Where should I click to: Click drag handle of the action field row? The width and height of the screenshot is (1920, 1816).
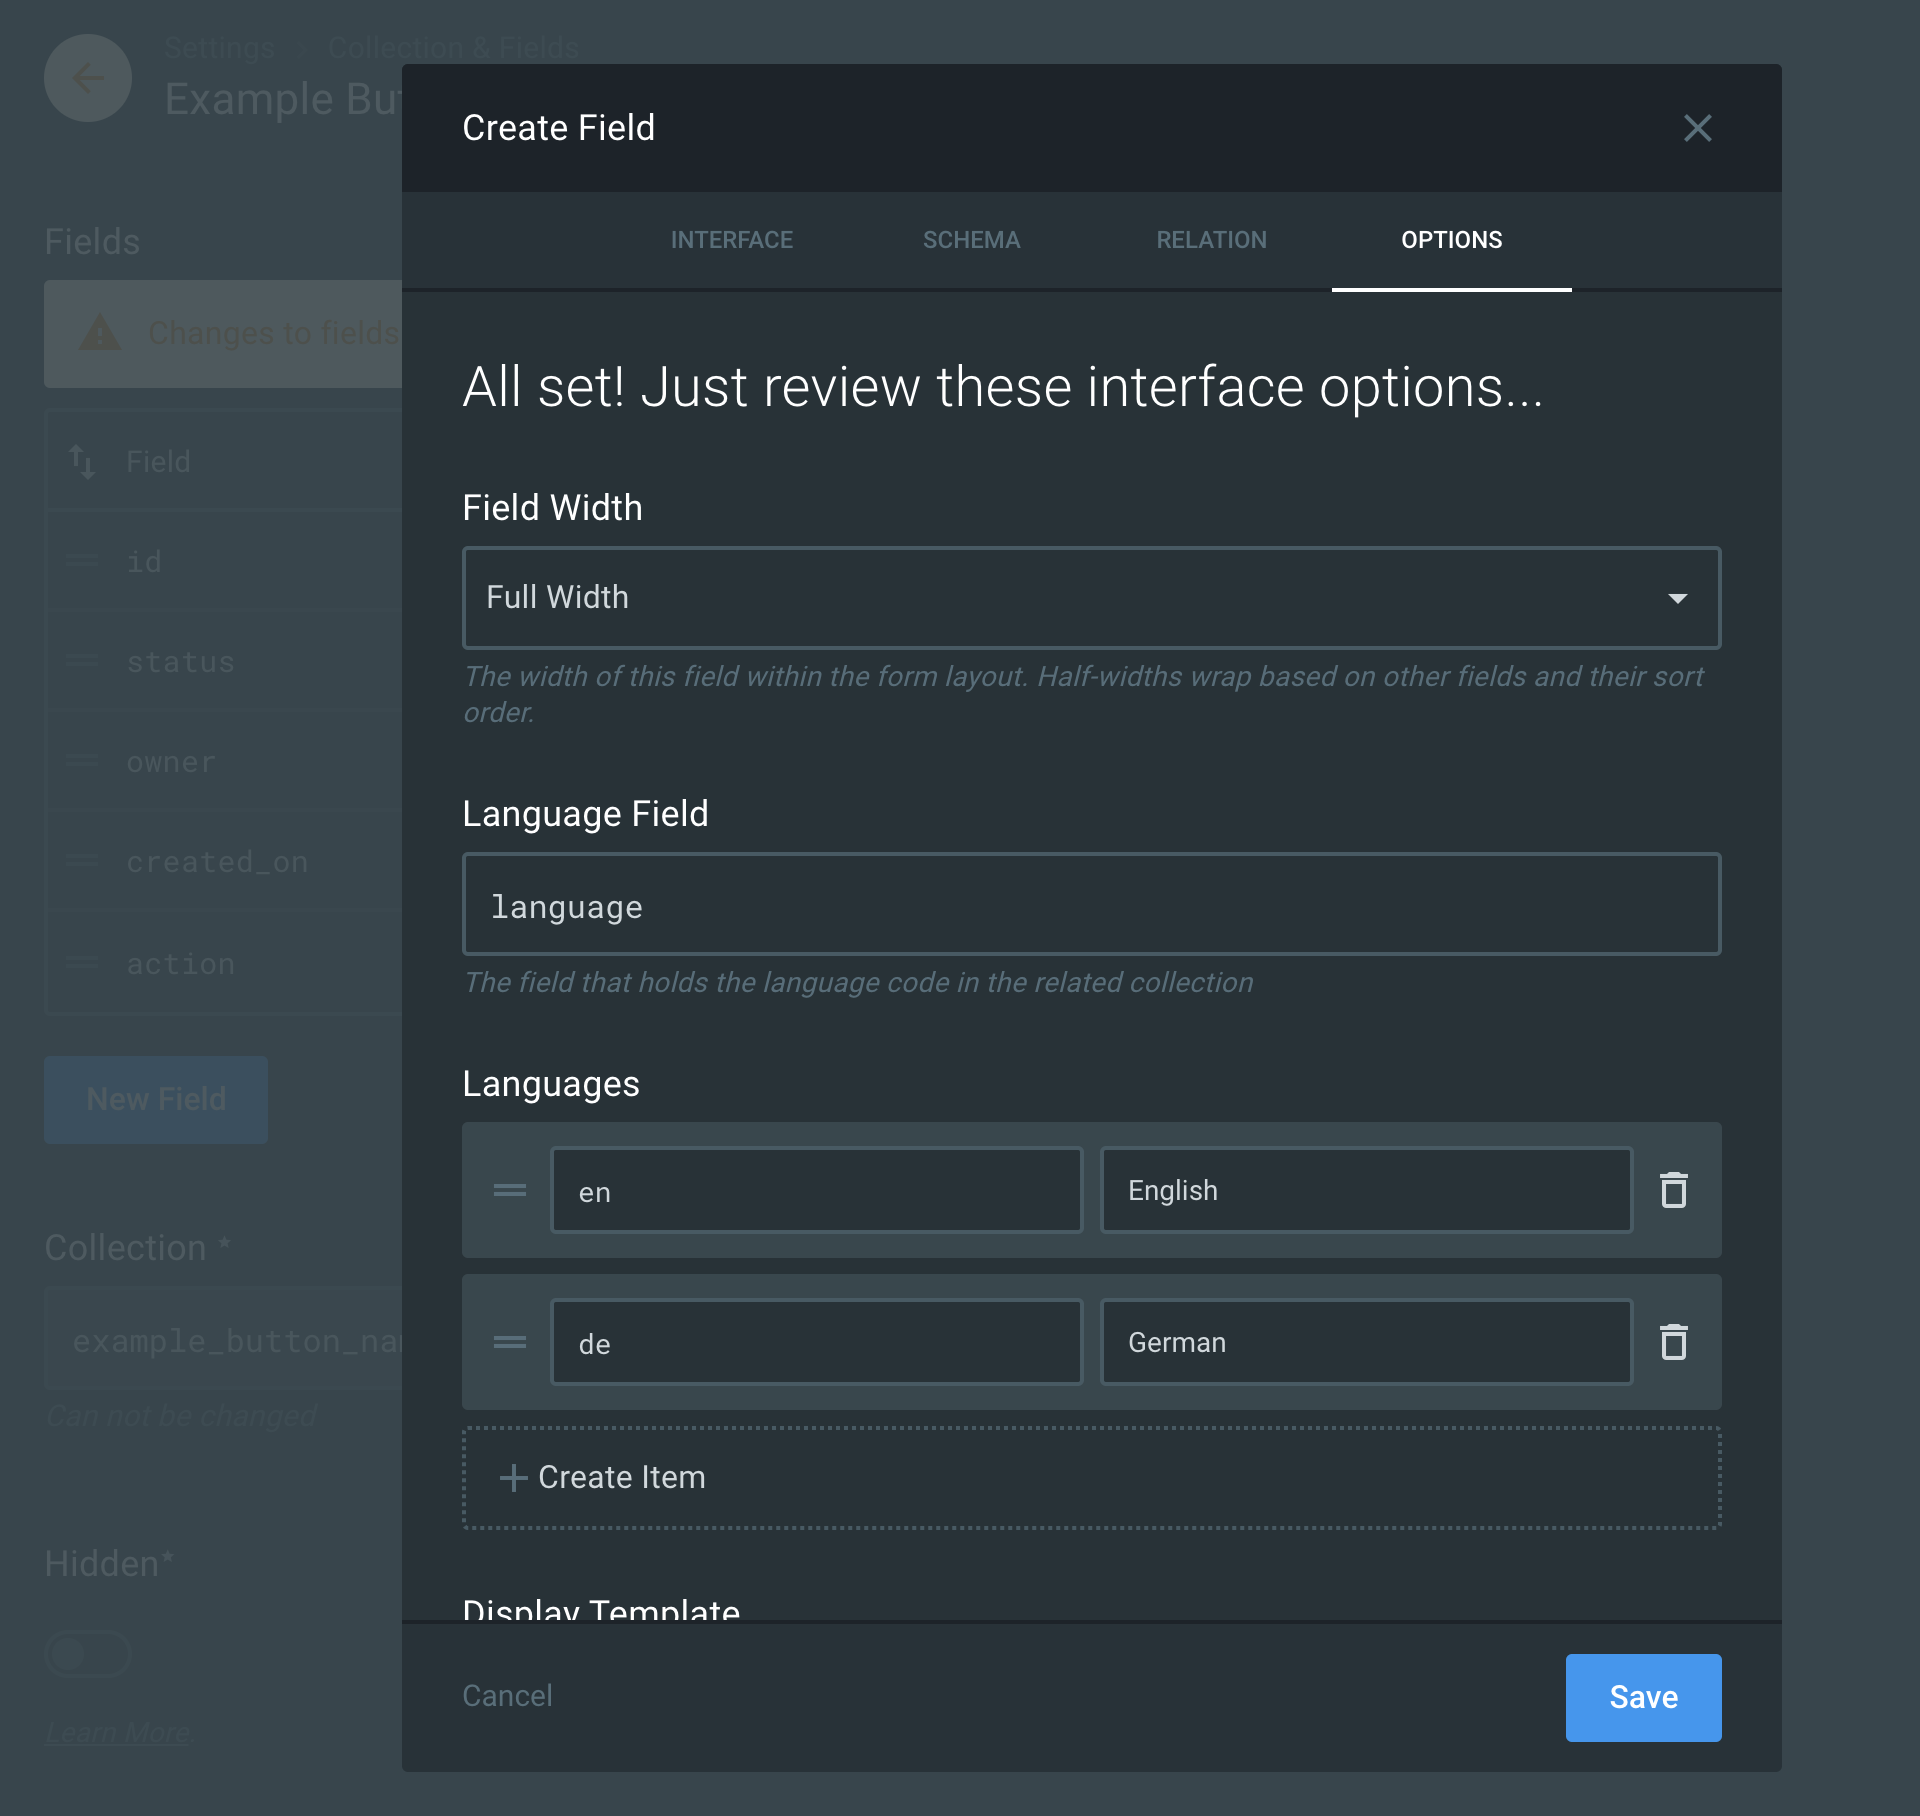pyautogui.click(x=82, y=963)
